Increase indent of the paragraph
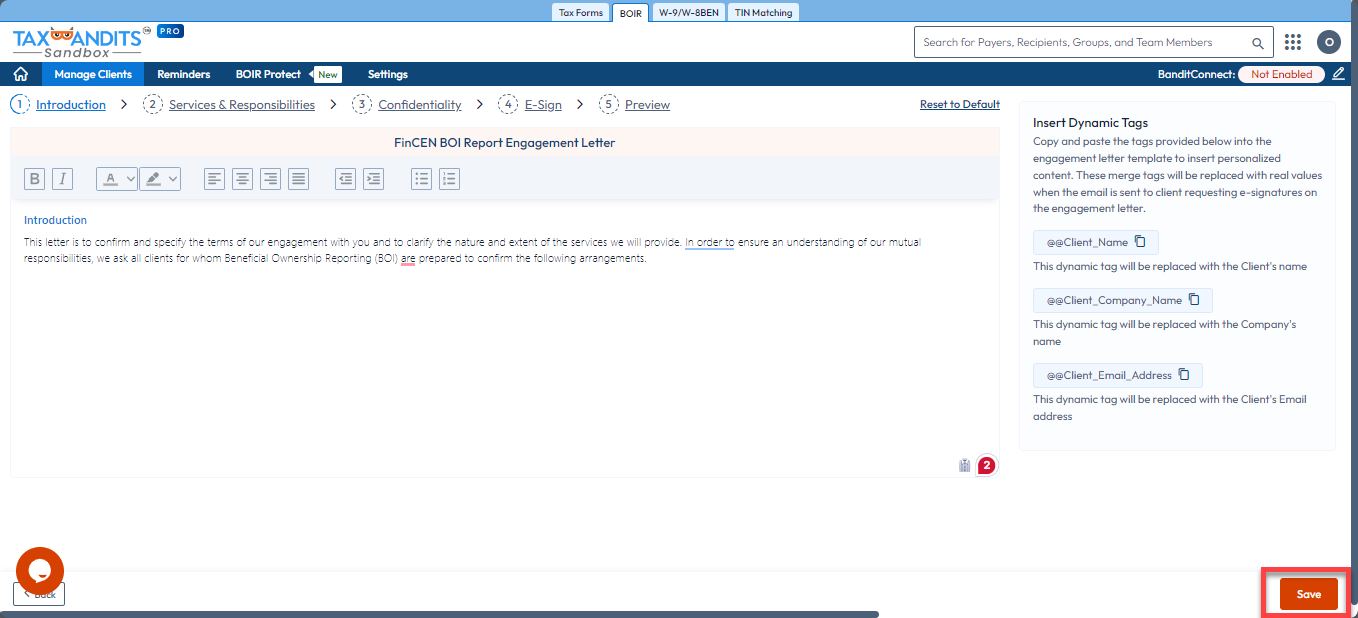The width and height of the screenshot is (1358, 618). click(373, 179)
